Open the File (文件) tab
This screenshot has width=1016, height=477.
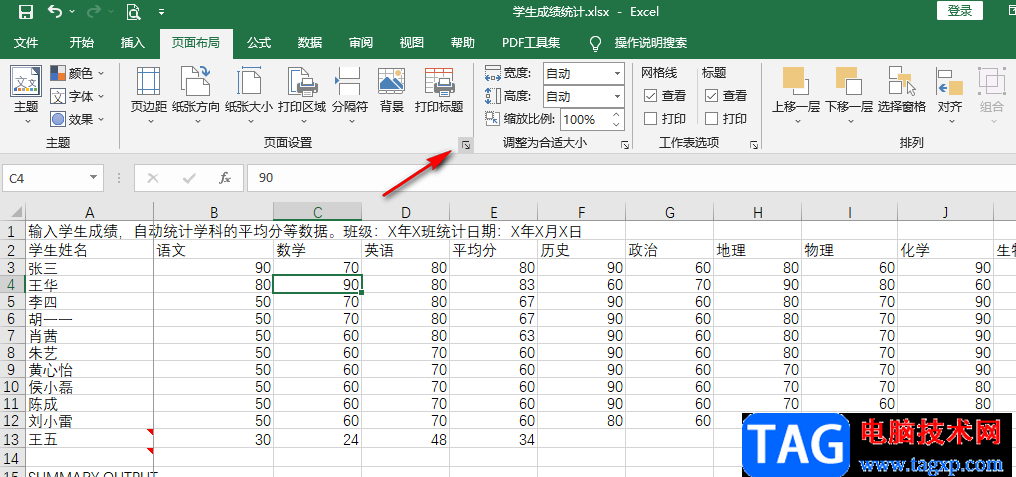click(x=26, y=43)
